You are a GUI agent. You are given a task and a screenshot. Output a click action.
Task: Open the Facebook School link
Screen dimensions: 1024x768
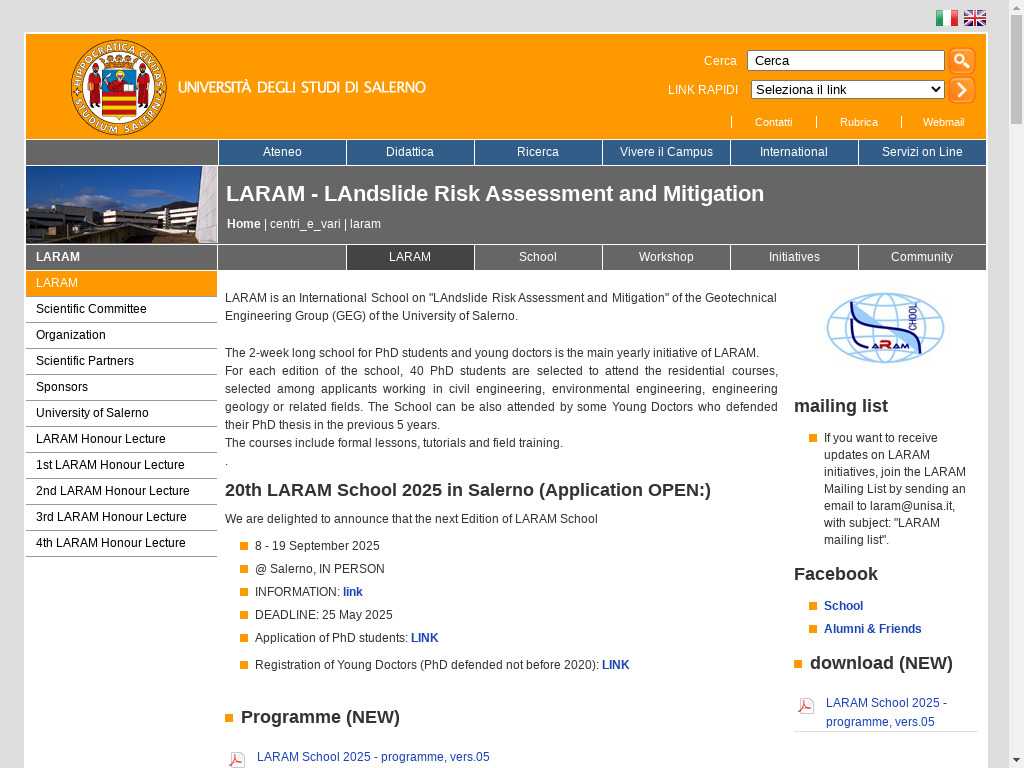tap(843, 606)
